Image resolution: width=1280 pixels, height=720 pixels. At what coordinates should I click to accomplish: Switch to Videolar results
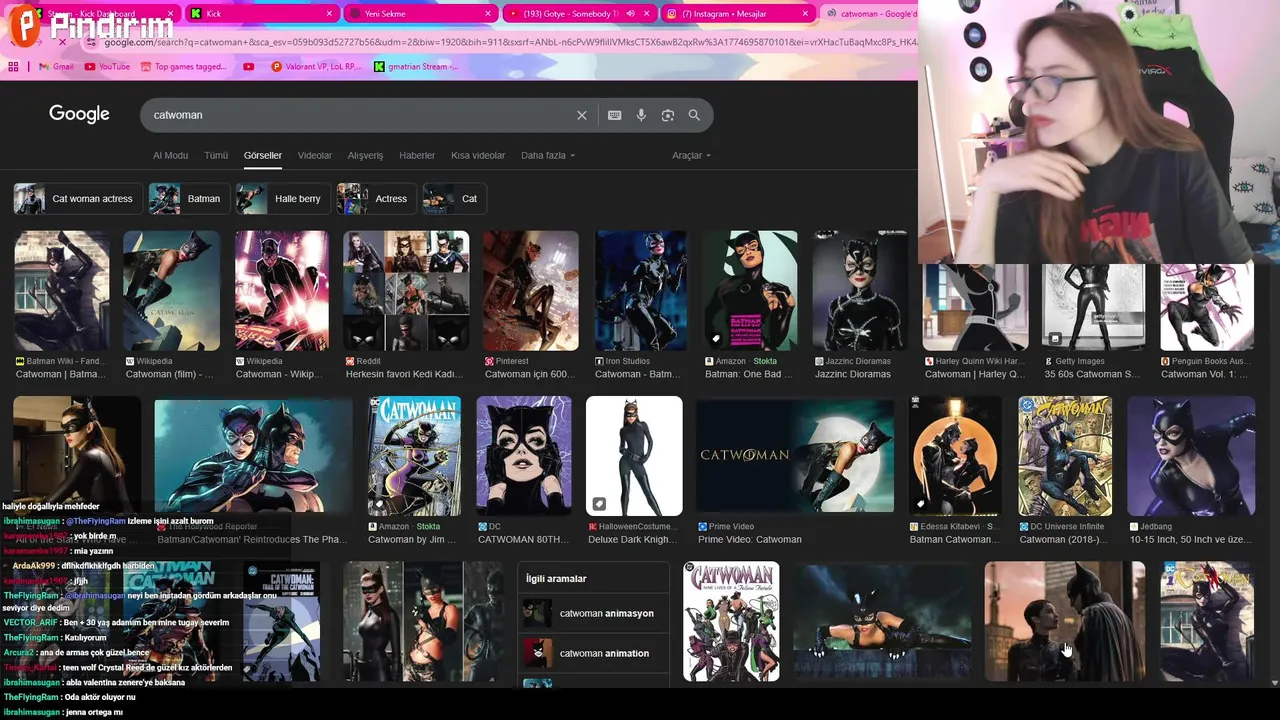[315, 155]
